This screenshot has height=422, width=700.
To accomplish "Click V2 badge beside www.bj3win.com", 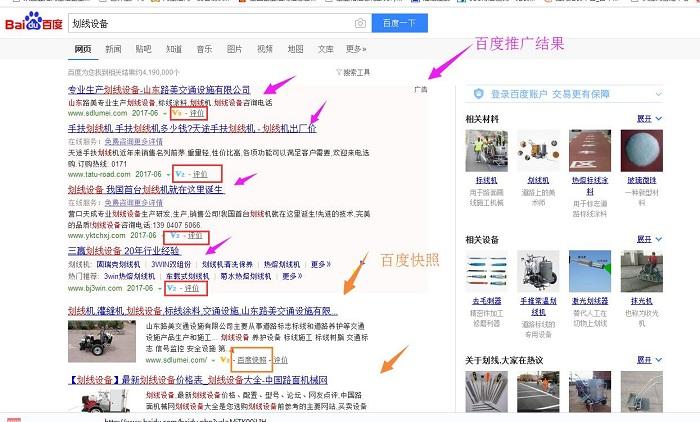I will [x=171, y=288].
